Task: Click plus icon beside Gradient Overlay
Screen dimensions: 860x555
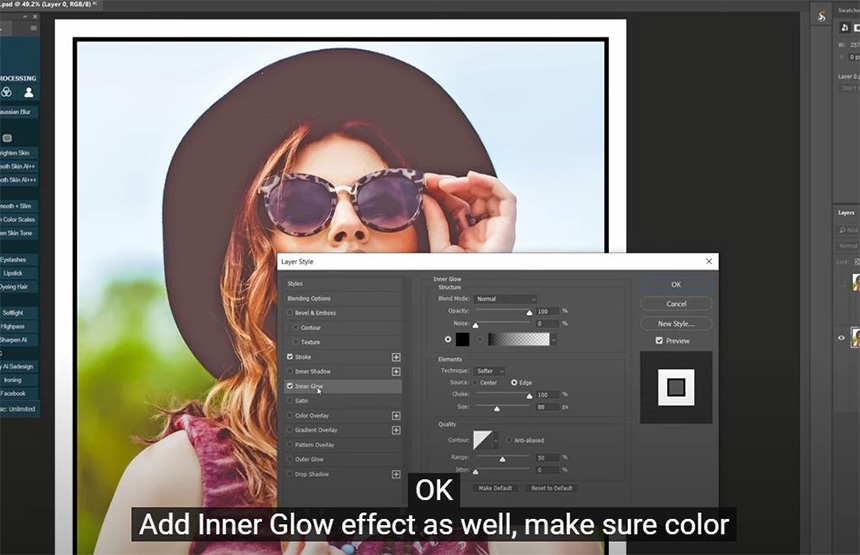Action: tap(396, 430)
